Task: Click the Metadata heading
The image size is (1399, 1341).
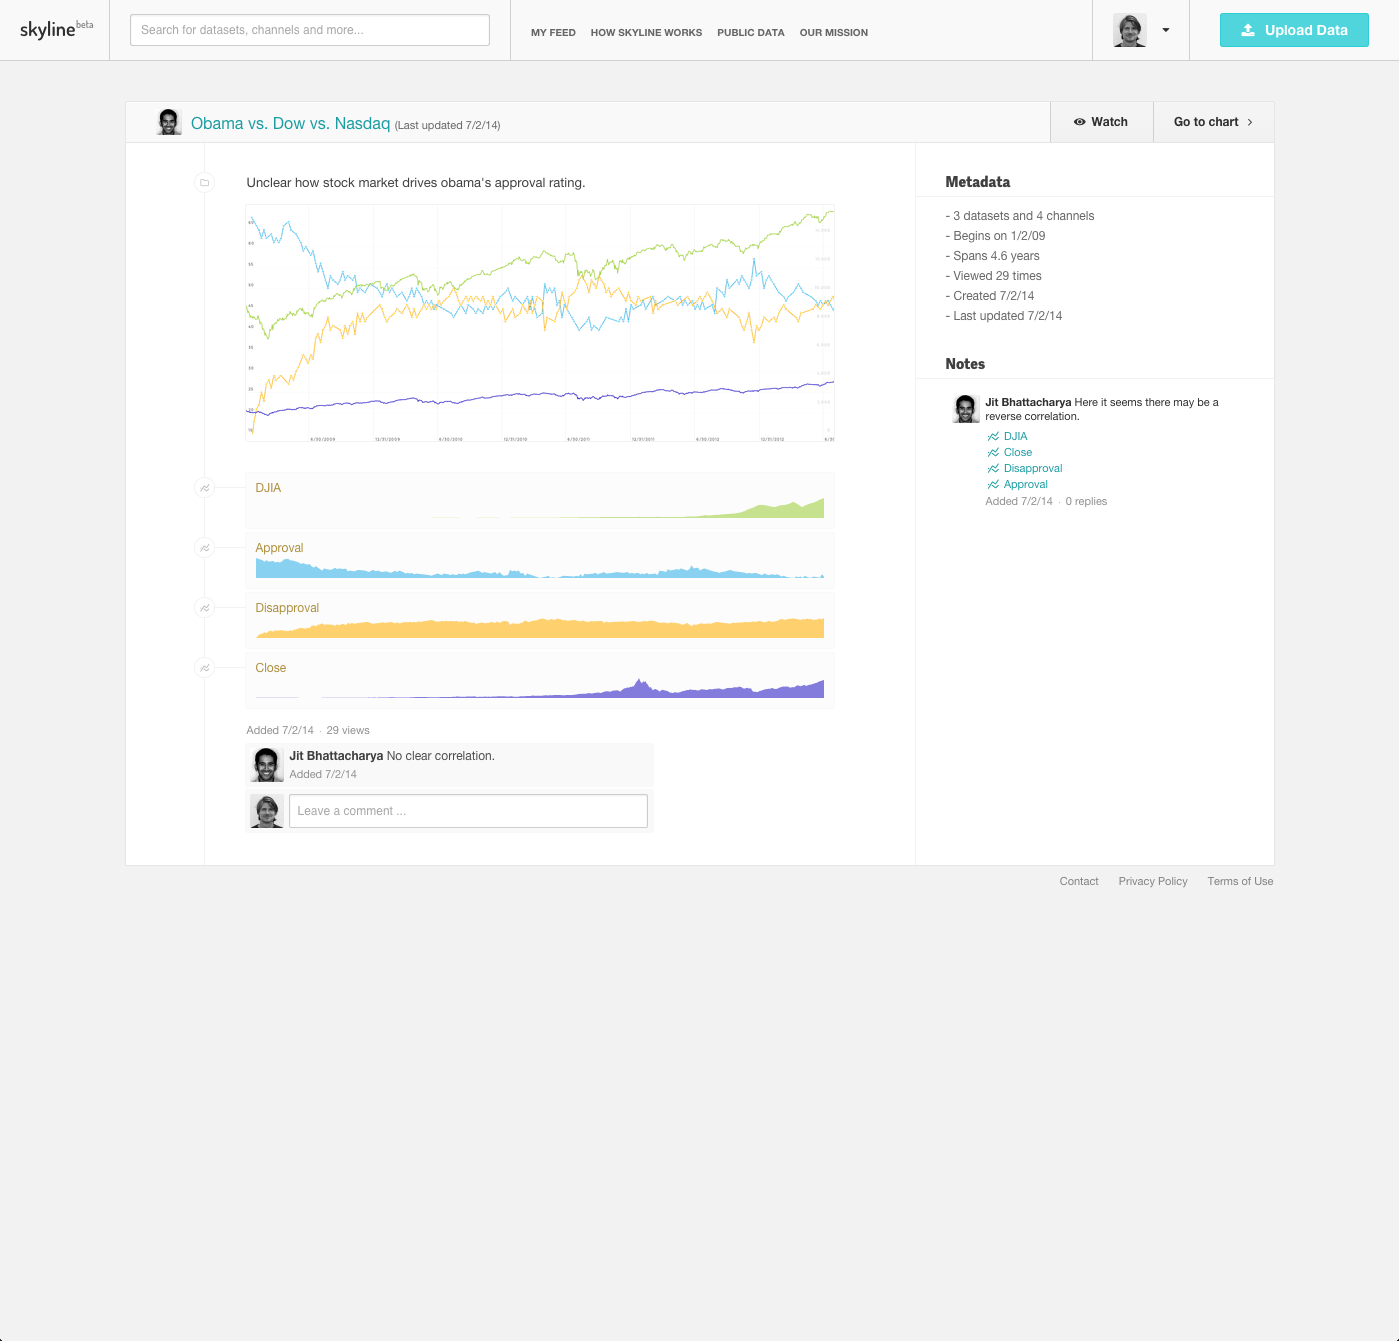Action: pos(978,182)
